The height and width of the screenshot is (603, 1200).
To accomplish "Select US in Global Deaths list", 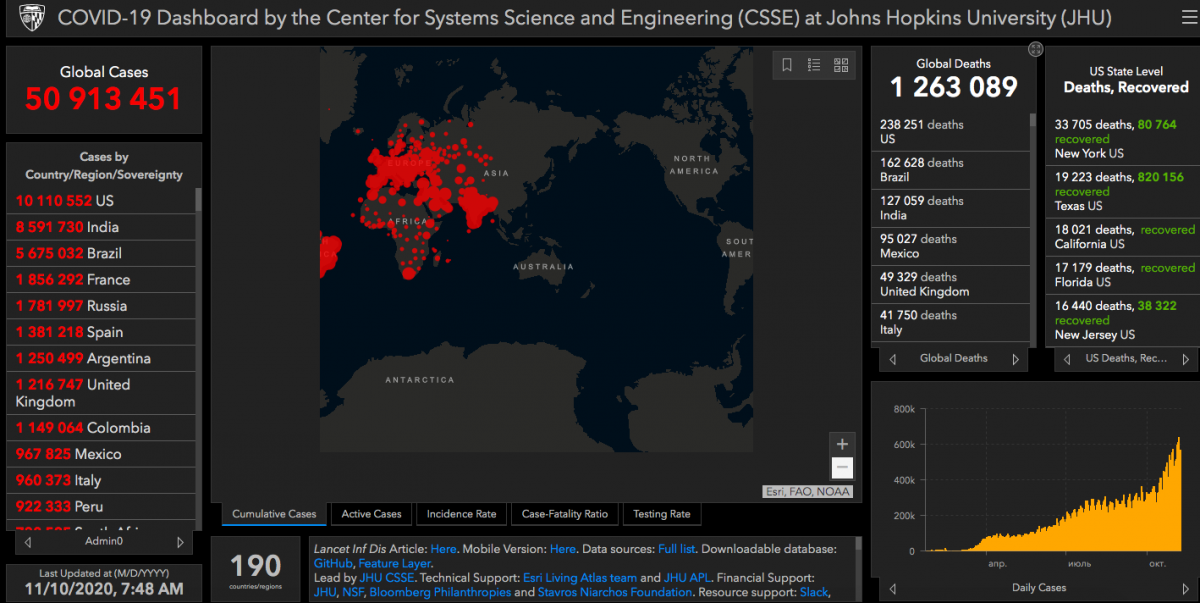I will tap(950, 132).
